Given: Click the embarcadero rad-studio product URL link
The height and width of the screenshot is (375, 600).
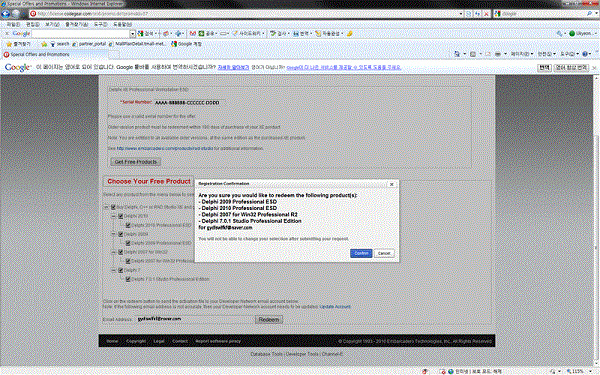Looking at the screenshot, I should coord(165,148).
